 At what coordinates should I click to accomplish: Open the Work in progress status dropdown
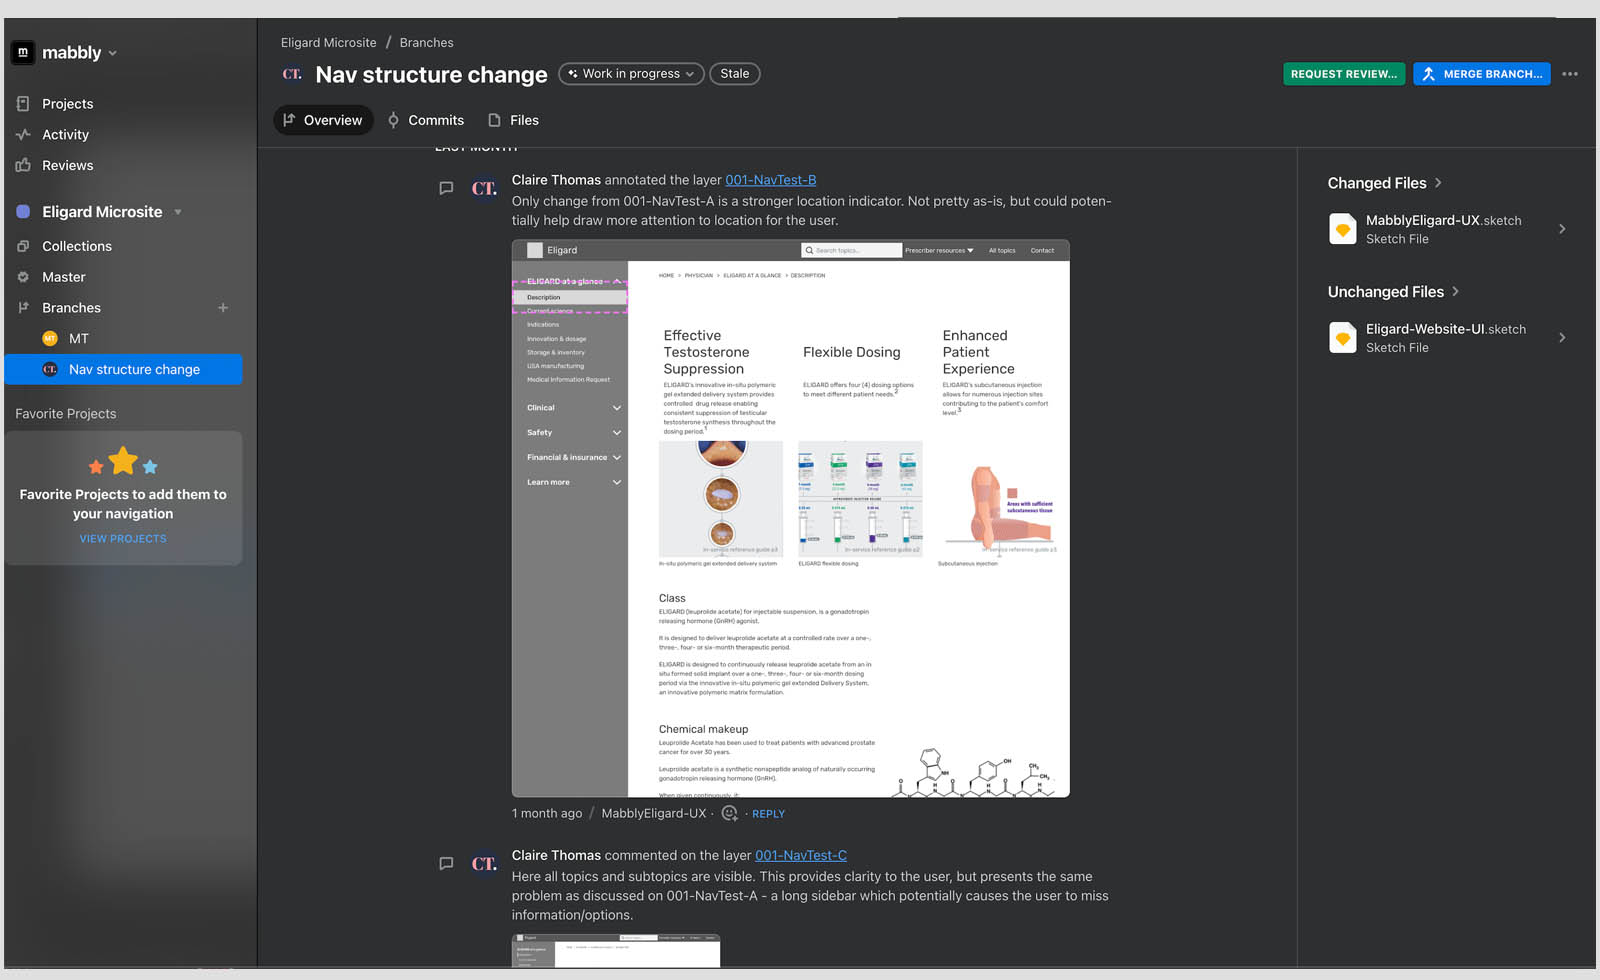(x=631, y=74)
